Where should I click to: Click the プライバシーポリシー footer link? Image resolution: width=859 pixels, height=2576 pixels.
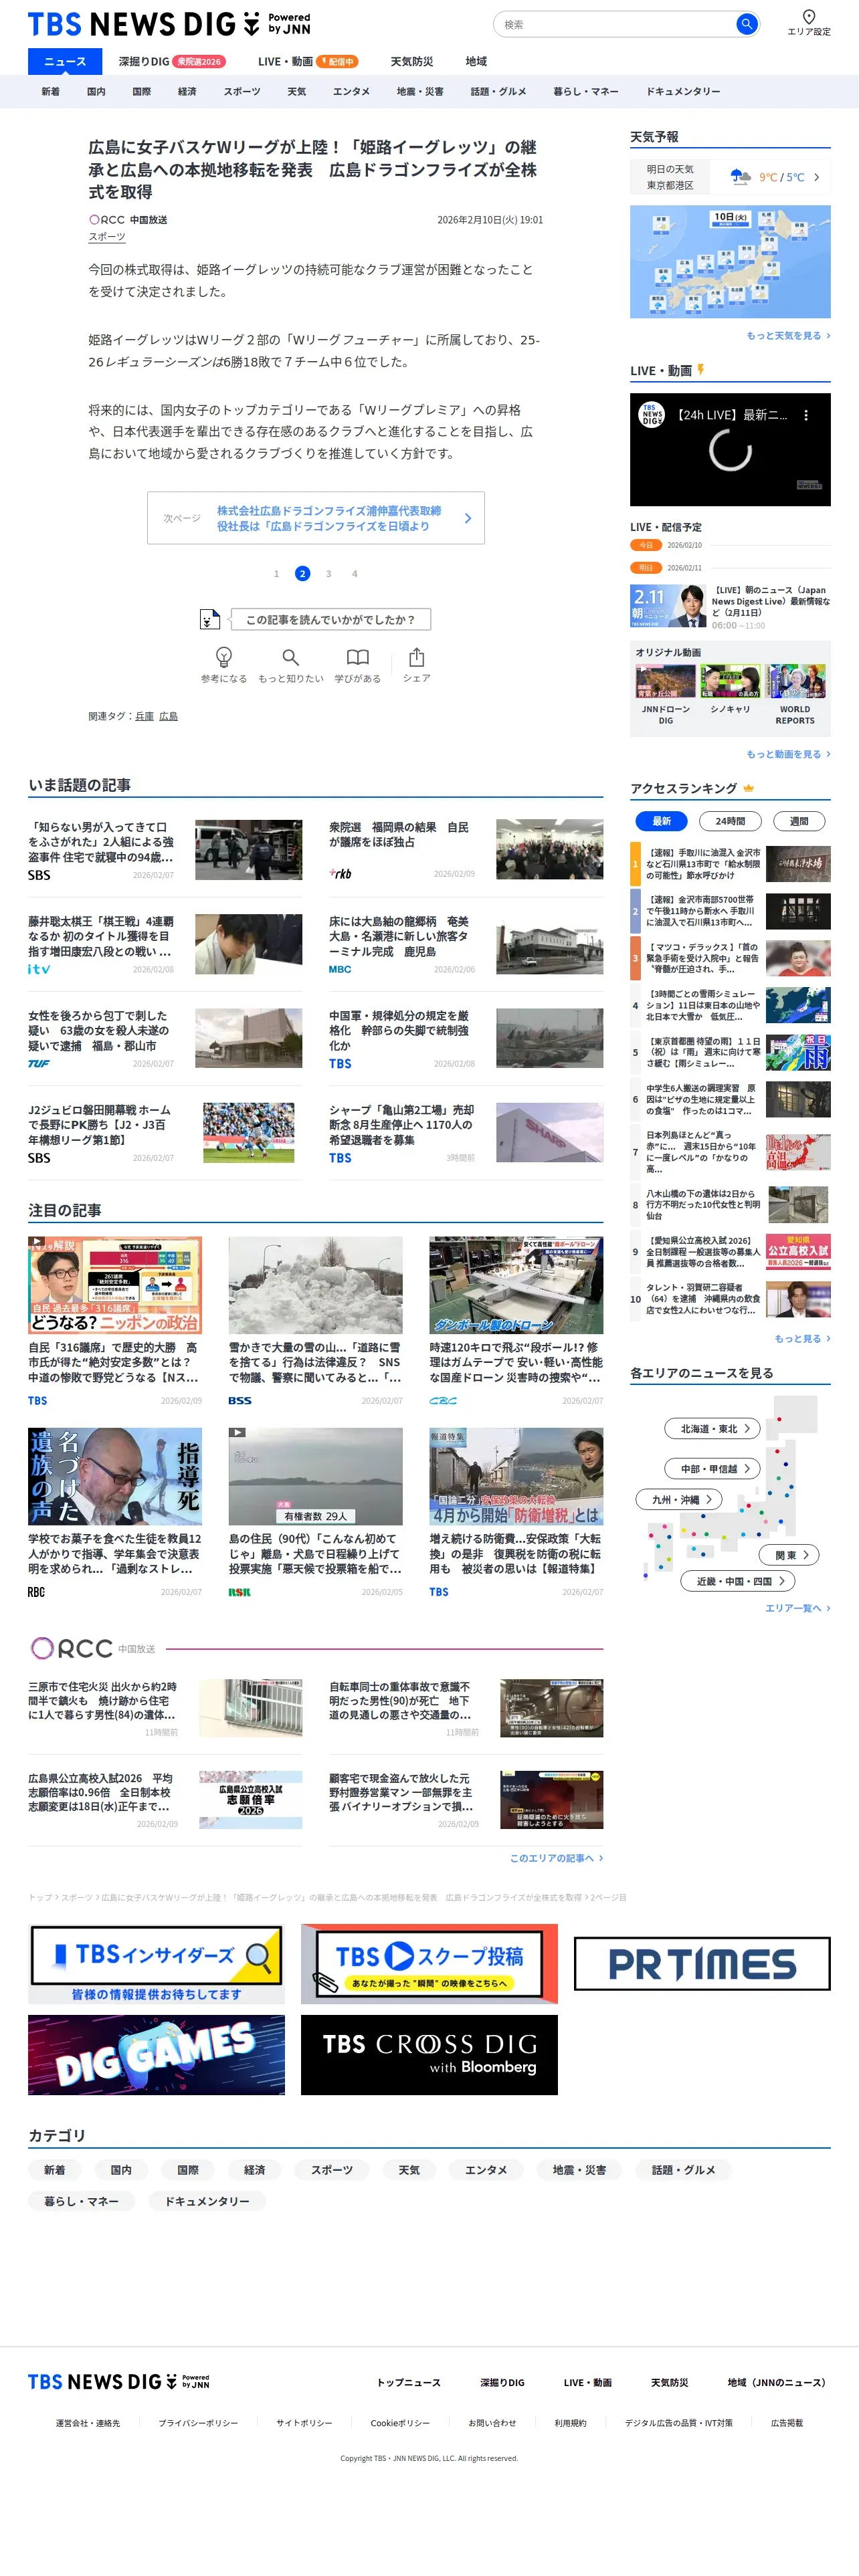click(x=198, y=2423)
